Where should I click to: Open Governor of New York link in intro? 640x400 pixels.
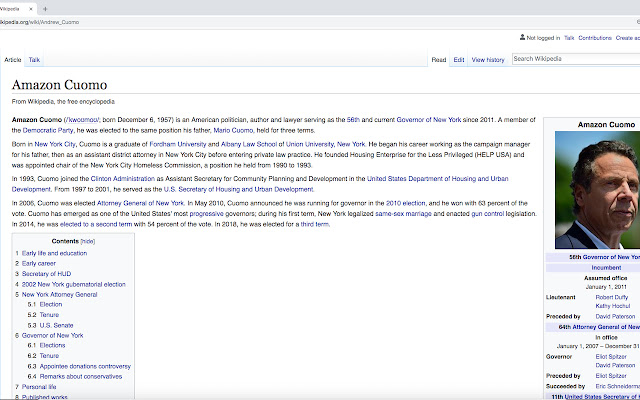point(429,120)
